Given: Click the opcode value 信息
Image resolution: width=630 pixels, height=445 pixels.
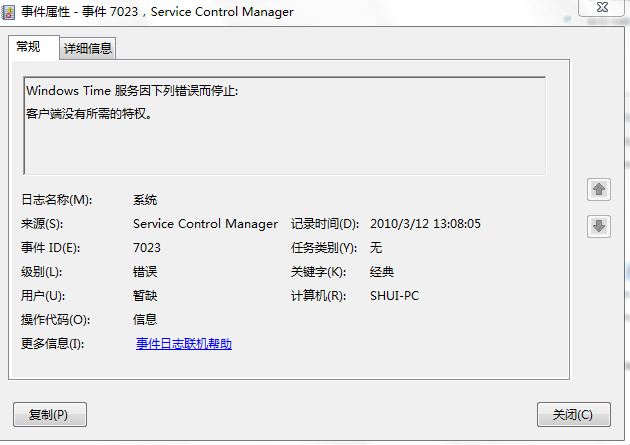Looking at the screenshot, I should coord(145,320).
